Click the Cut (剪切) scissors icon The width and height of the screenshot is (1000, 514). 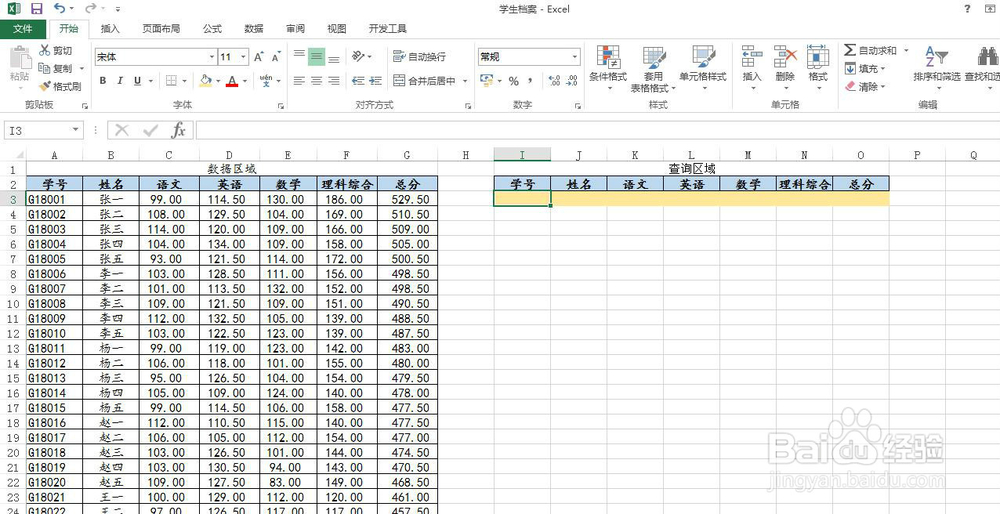pos(45,50)
